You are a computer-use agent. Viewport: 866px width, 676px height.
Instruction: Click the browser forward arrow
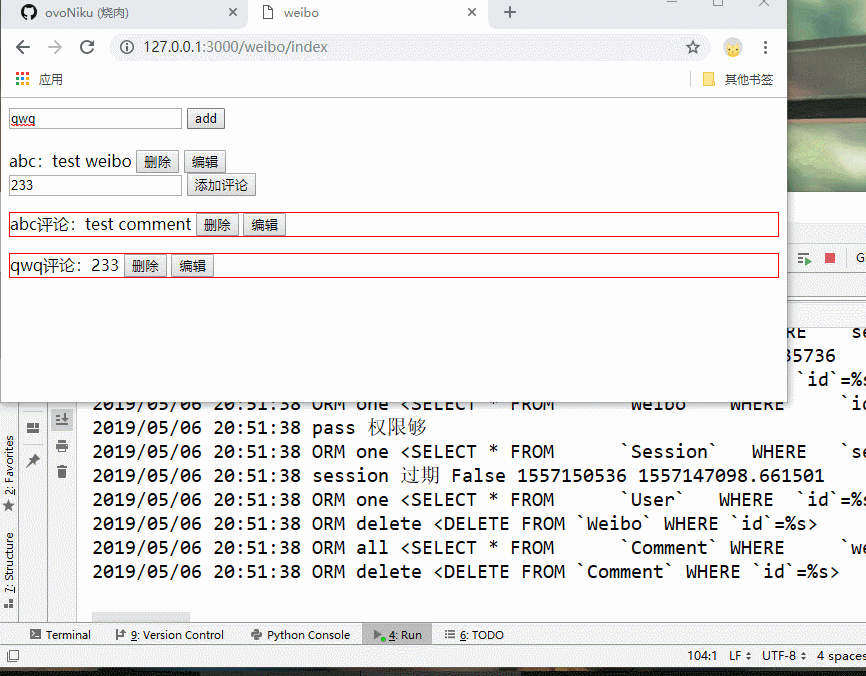(55, 47)
